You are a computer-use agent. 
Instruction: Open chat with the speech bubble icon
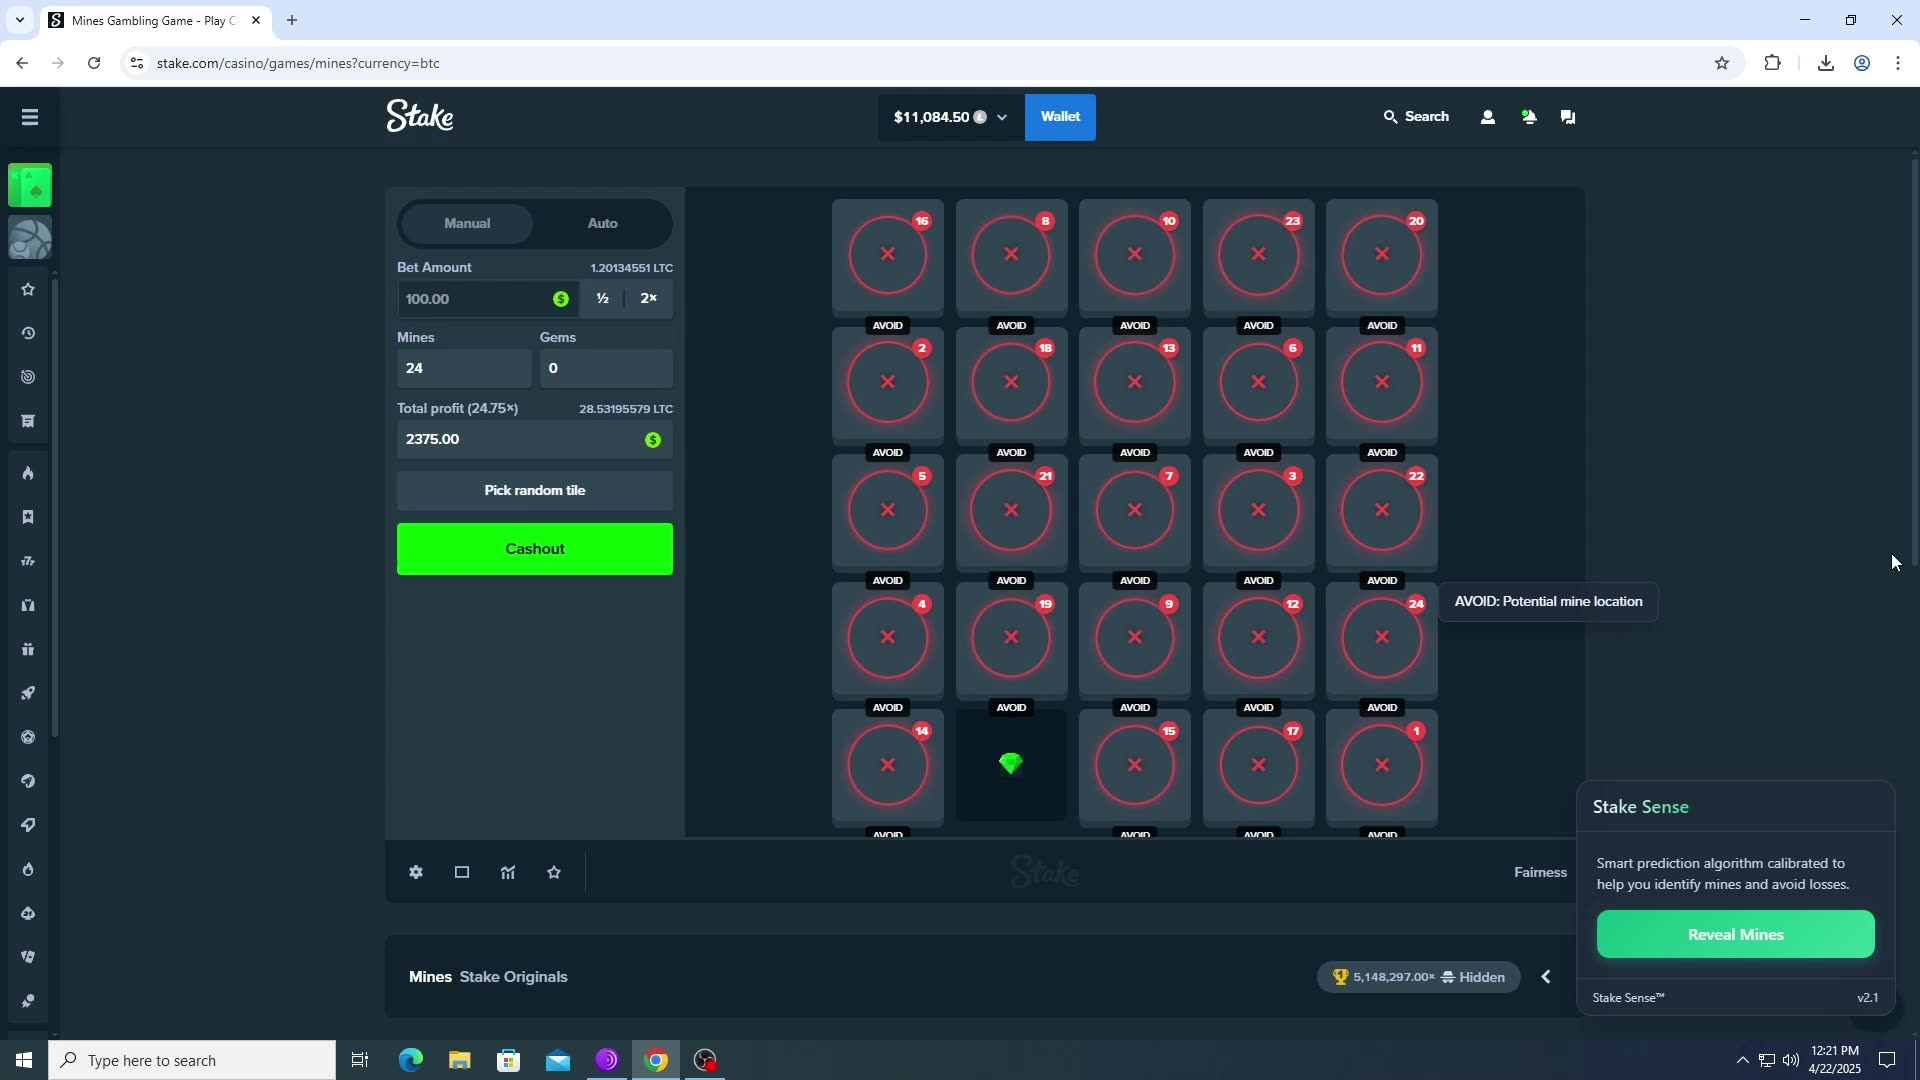1567,116
